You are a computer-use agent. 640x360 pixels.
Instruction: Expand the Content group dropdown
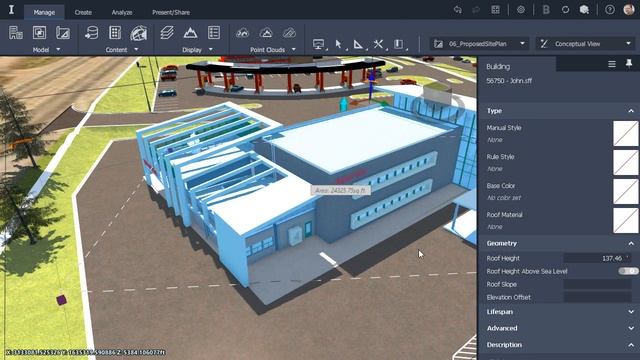(x=136, y=49)
